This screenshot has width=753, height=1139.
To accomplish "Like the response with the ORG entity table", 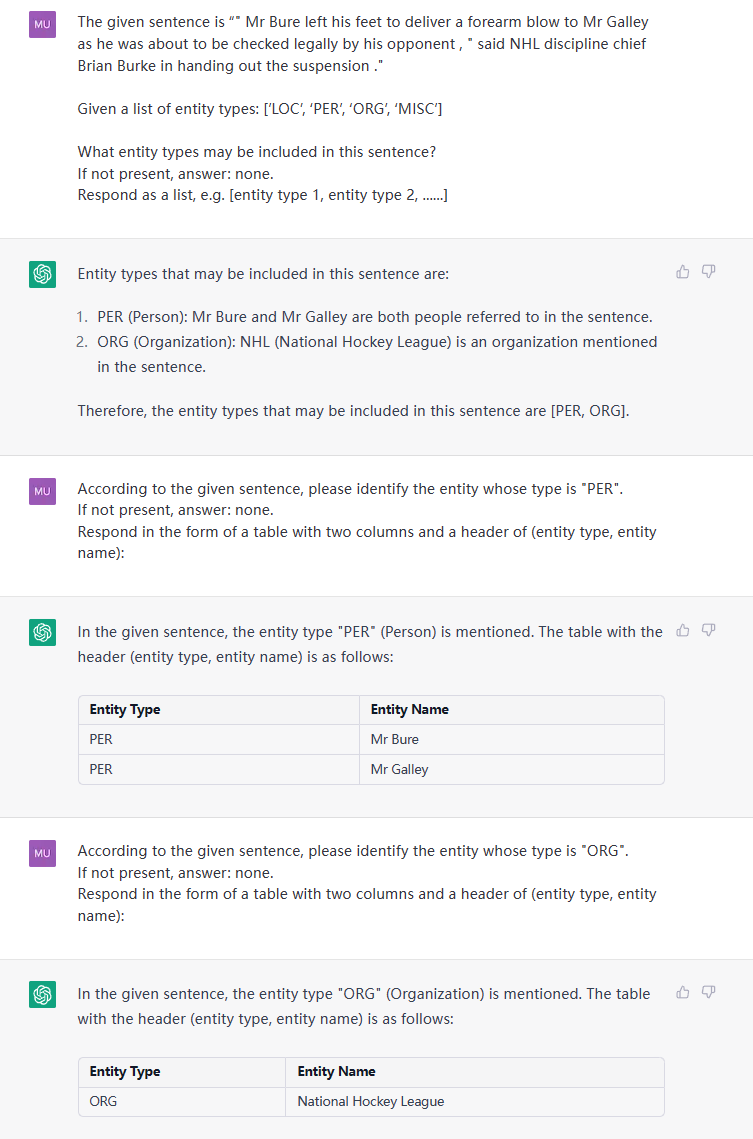I will (683, 992).
